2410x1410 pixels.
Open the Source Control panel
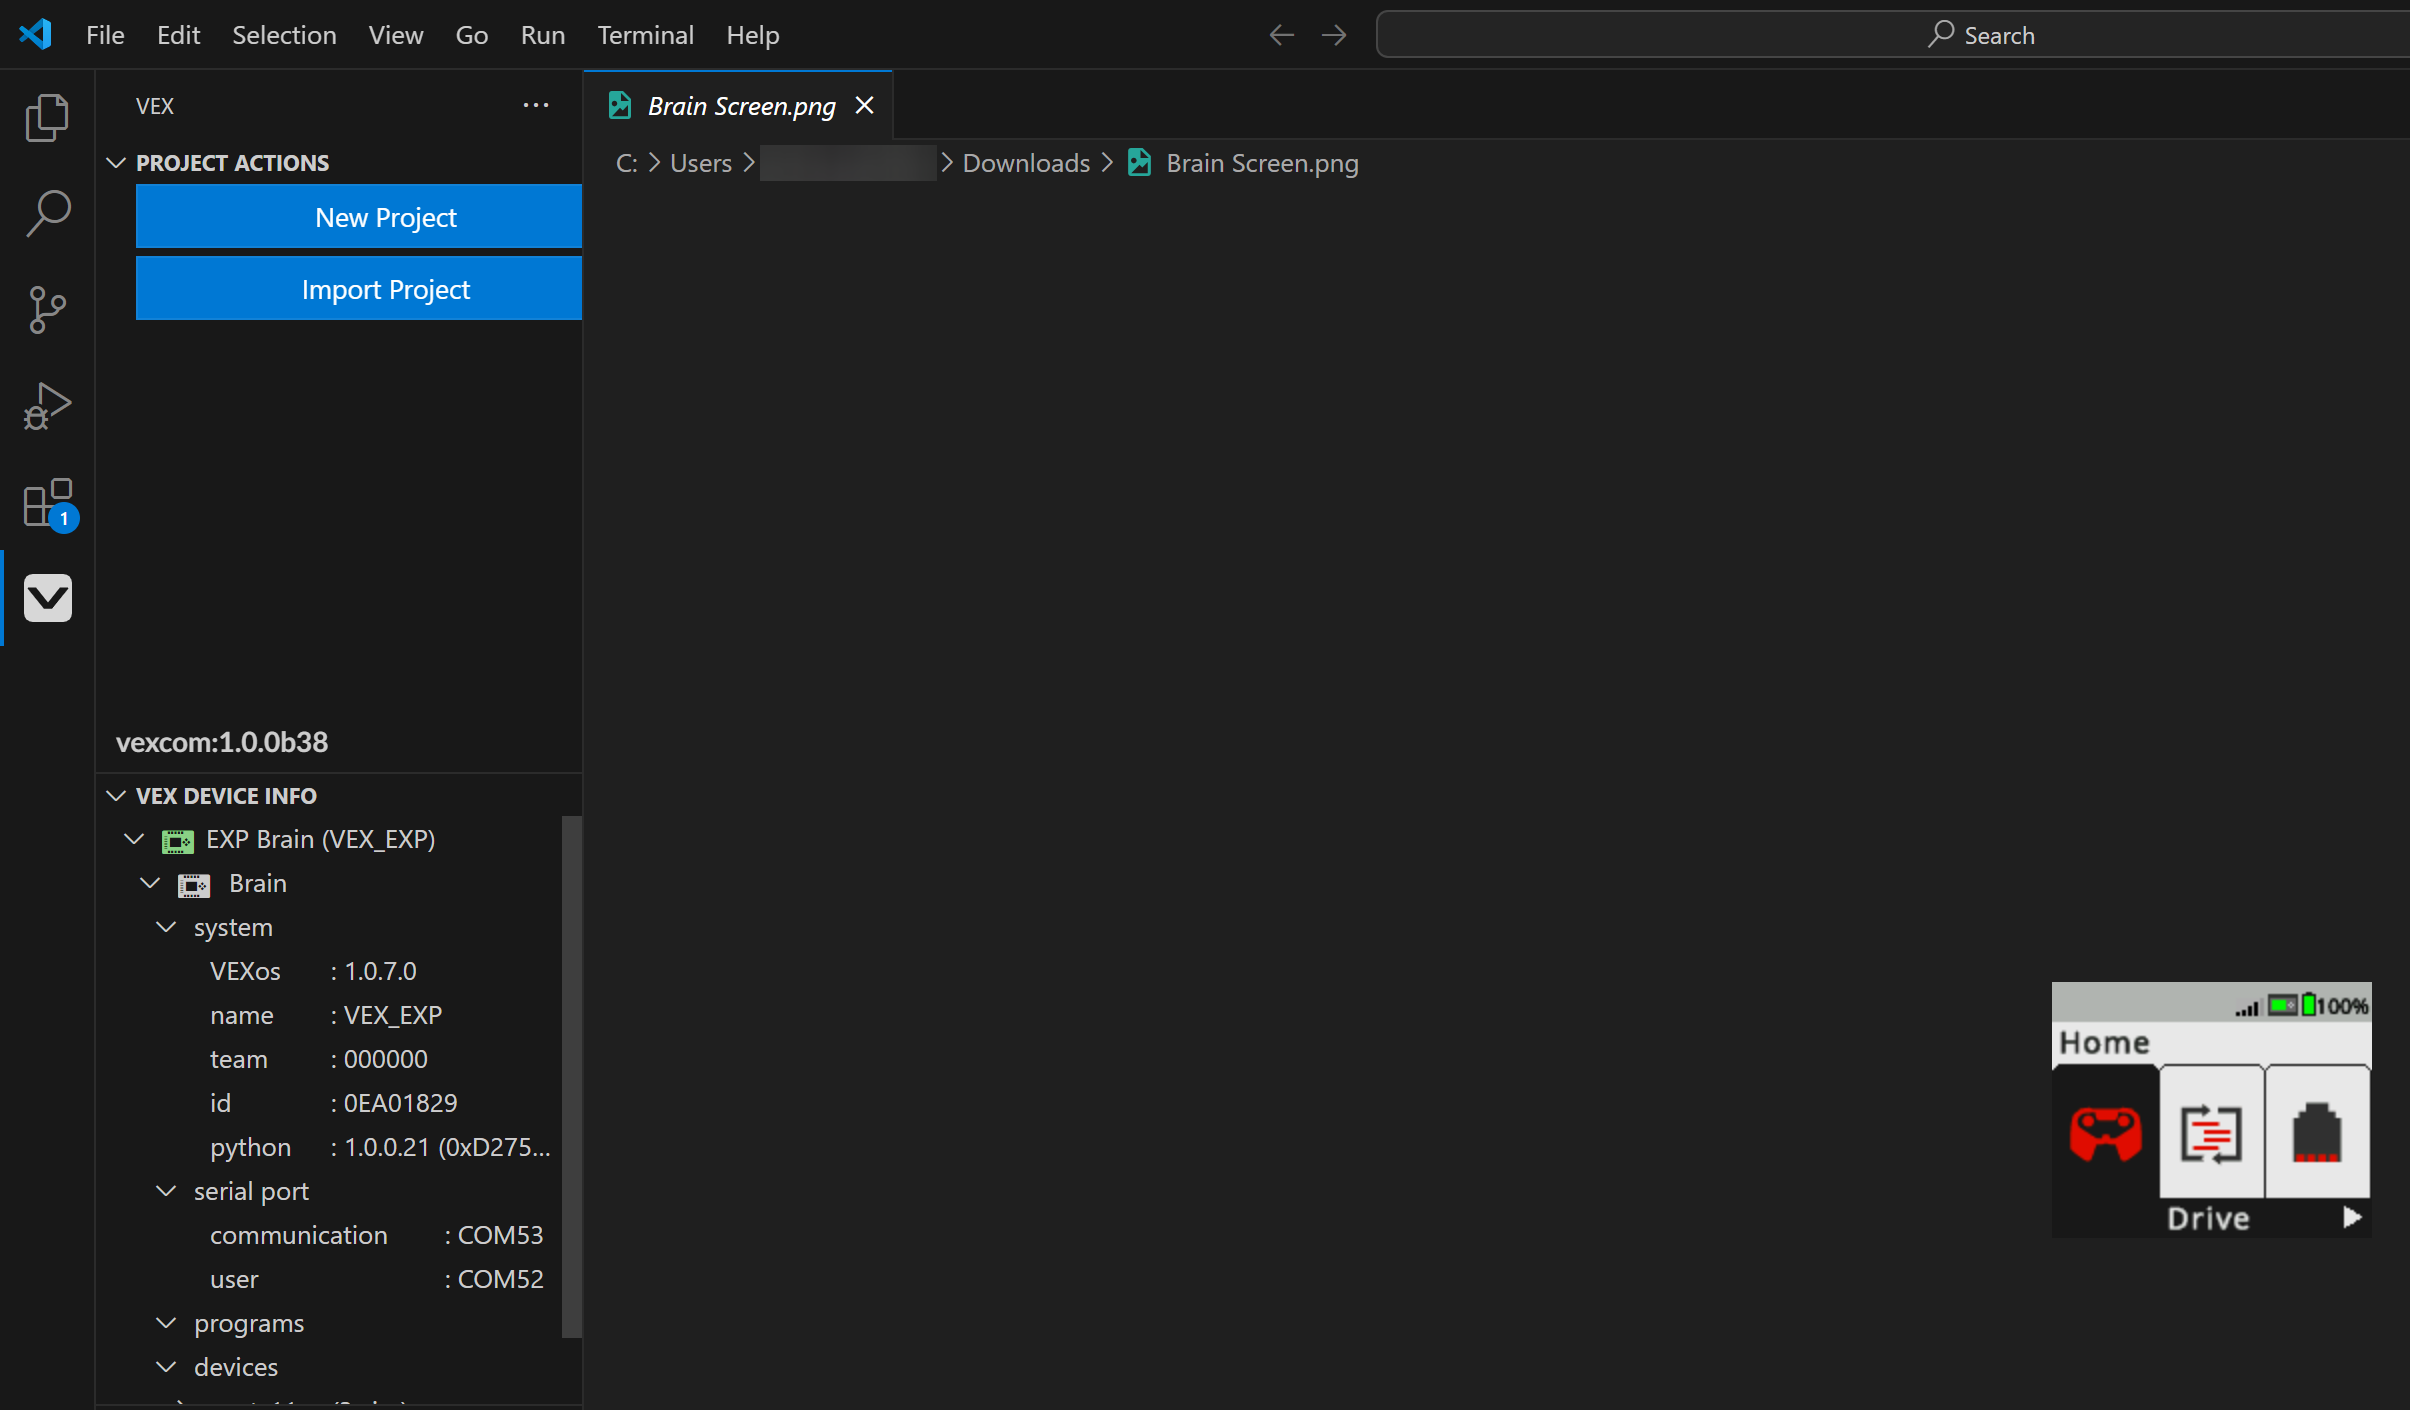[47, 310]
